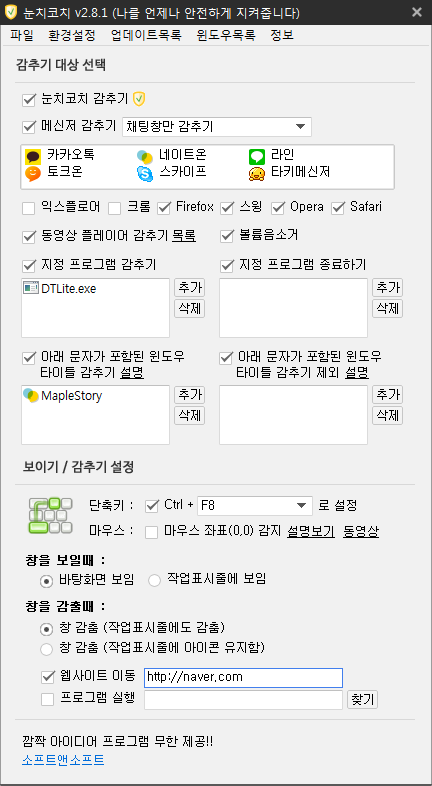Screen dimensions: 432x786
Task: Select the NateOn messenger icon
Action: coord(145,157)
